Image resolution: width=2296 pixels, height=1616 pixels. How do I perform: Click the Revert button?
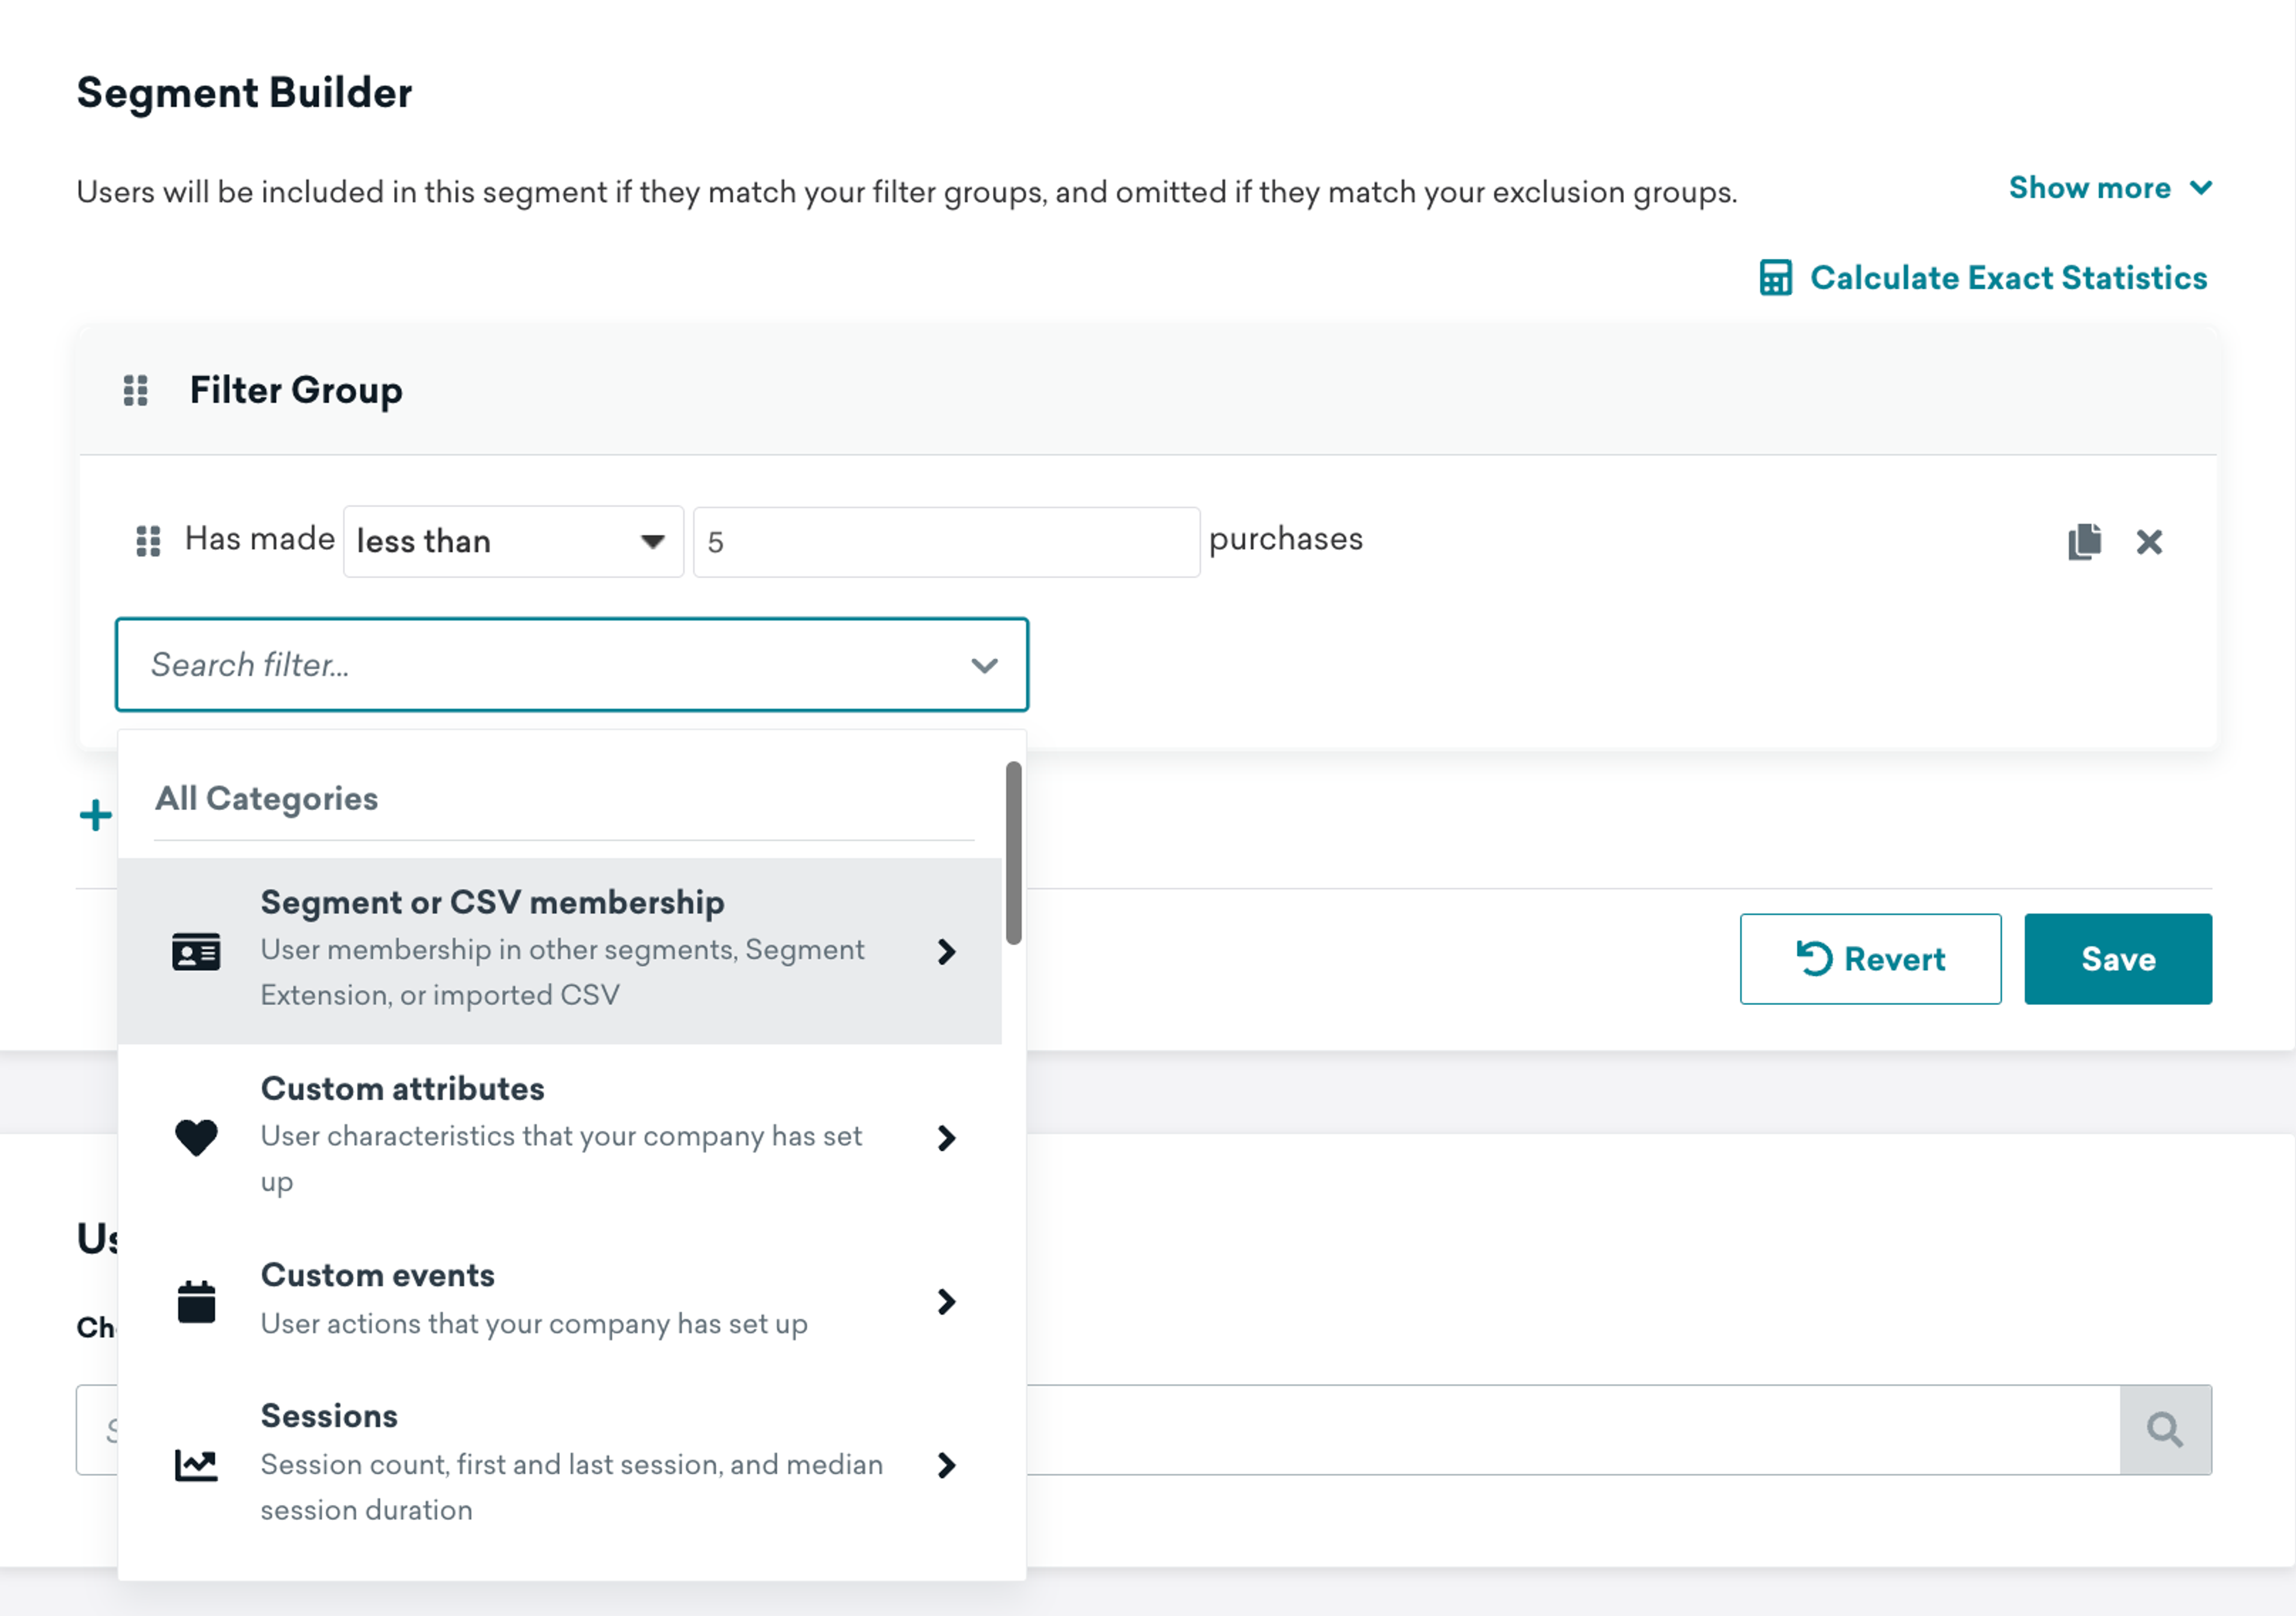[x=1870, y=959]
